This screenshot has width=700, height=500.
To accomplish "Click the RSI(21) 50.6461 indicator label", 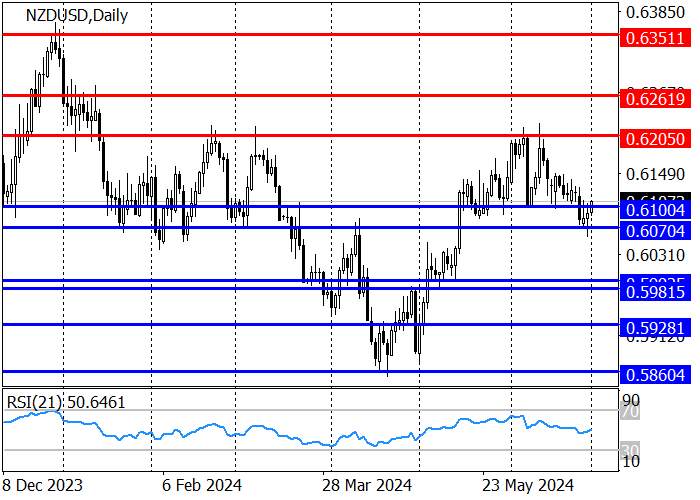I will [66, 402].
